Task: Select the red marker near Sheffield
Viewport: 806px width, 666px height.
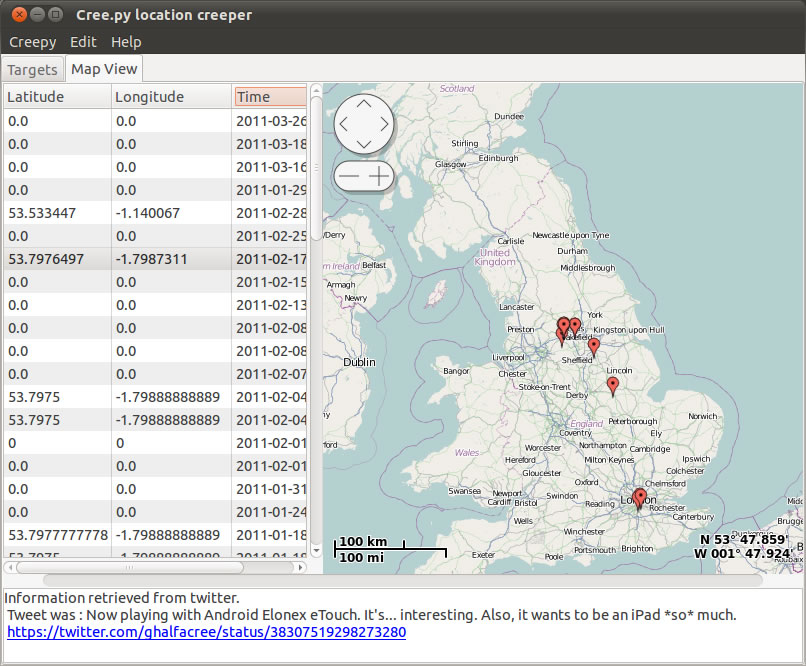Action: (594, 346)
